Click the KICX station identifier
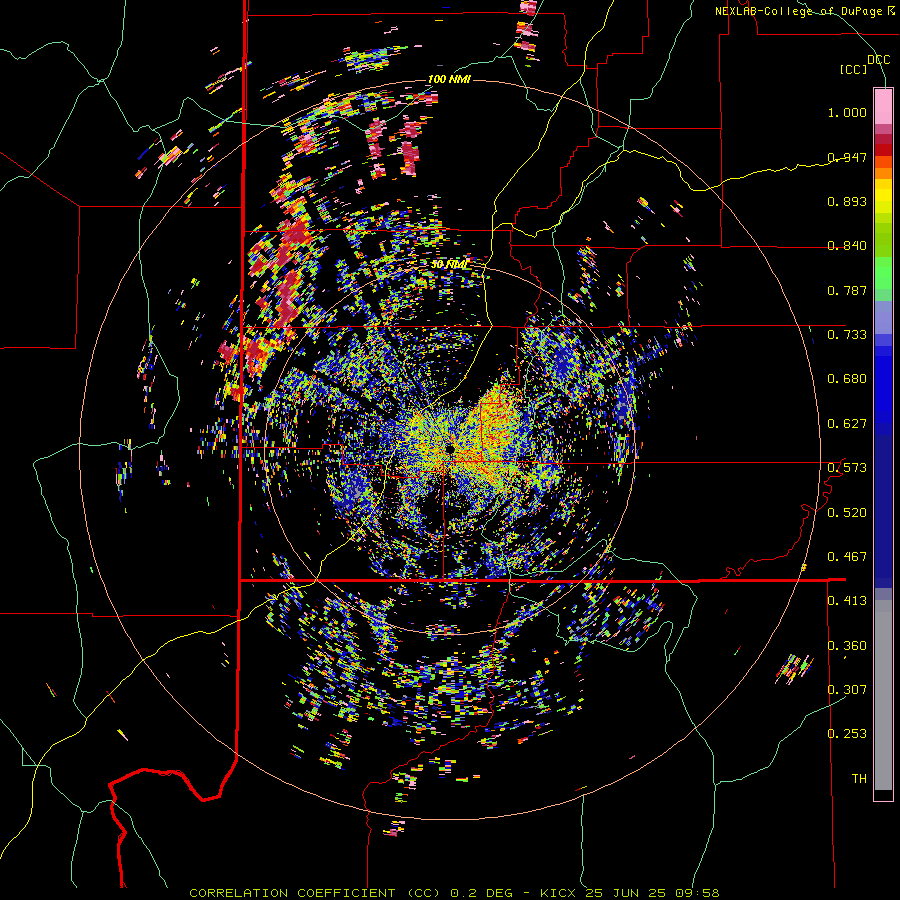The image size is (900, 900). coord(560,893)
